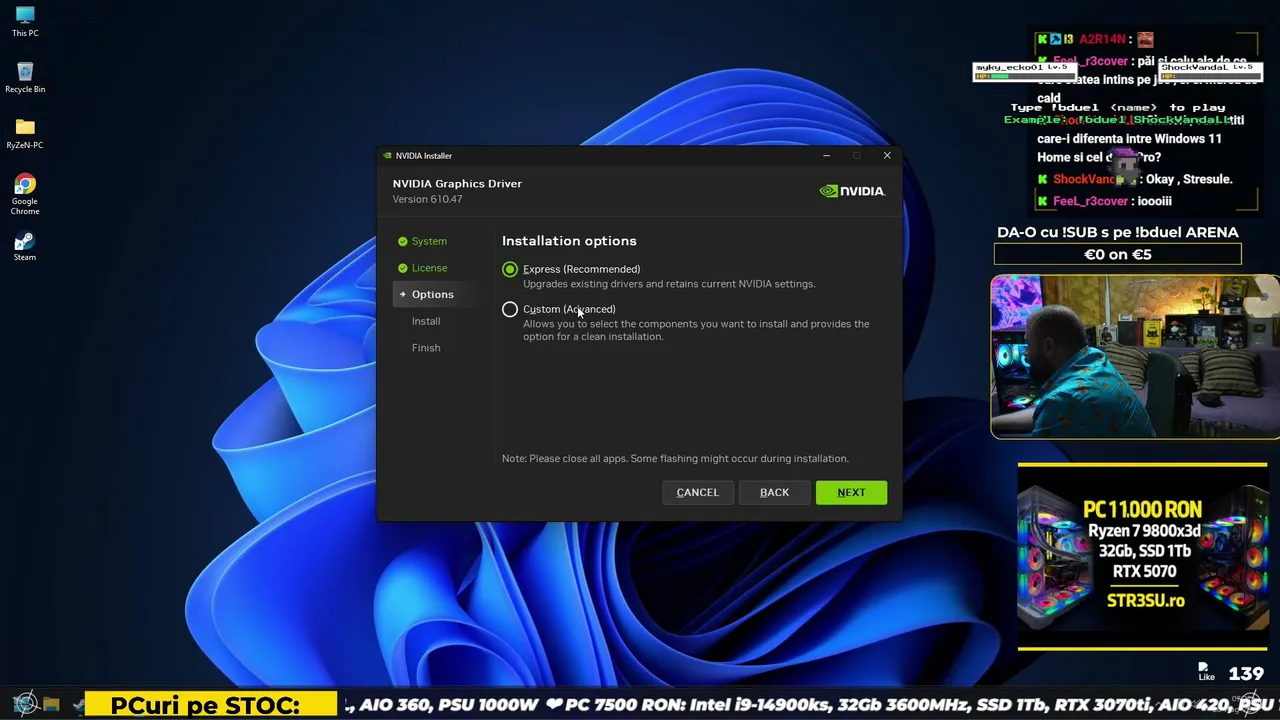Click the "PCuri pe STOC:" yellow label
1280x720 pixels.
212,705
